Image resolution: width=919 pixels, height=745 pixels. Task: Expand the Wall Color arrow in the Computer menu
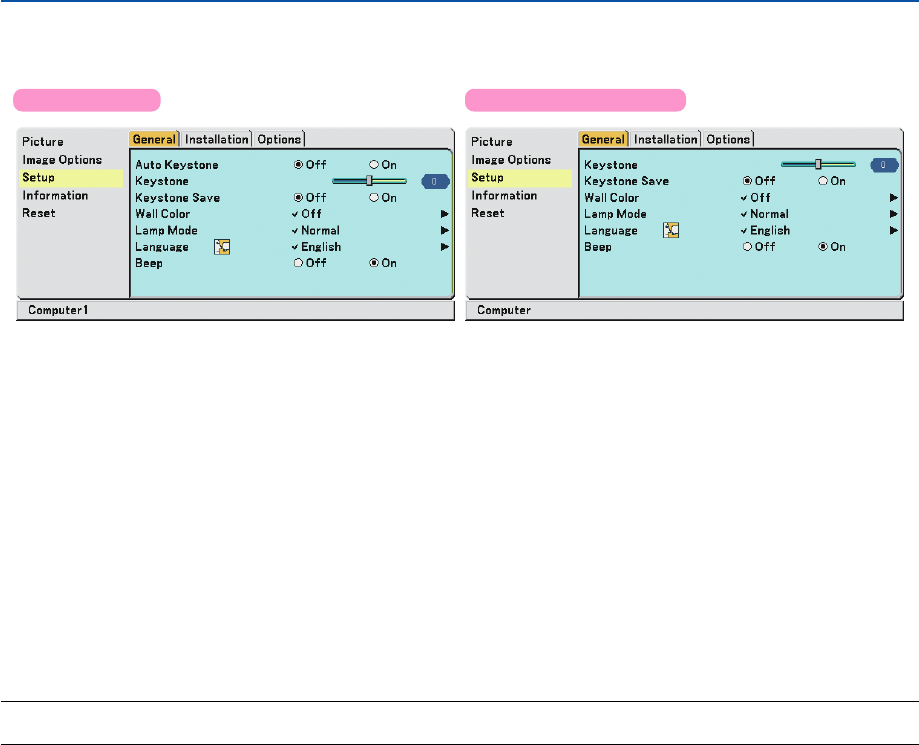tap(894, 198)
